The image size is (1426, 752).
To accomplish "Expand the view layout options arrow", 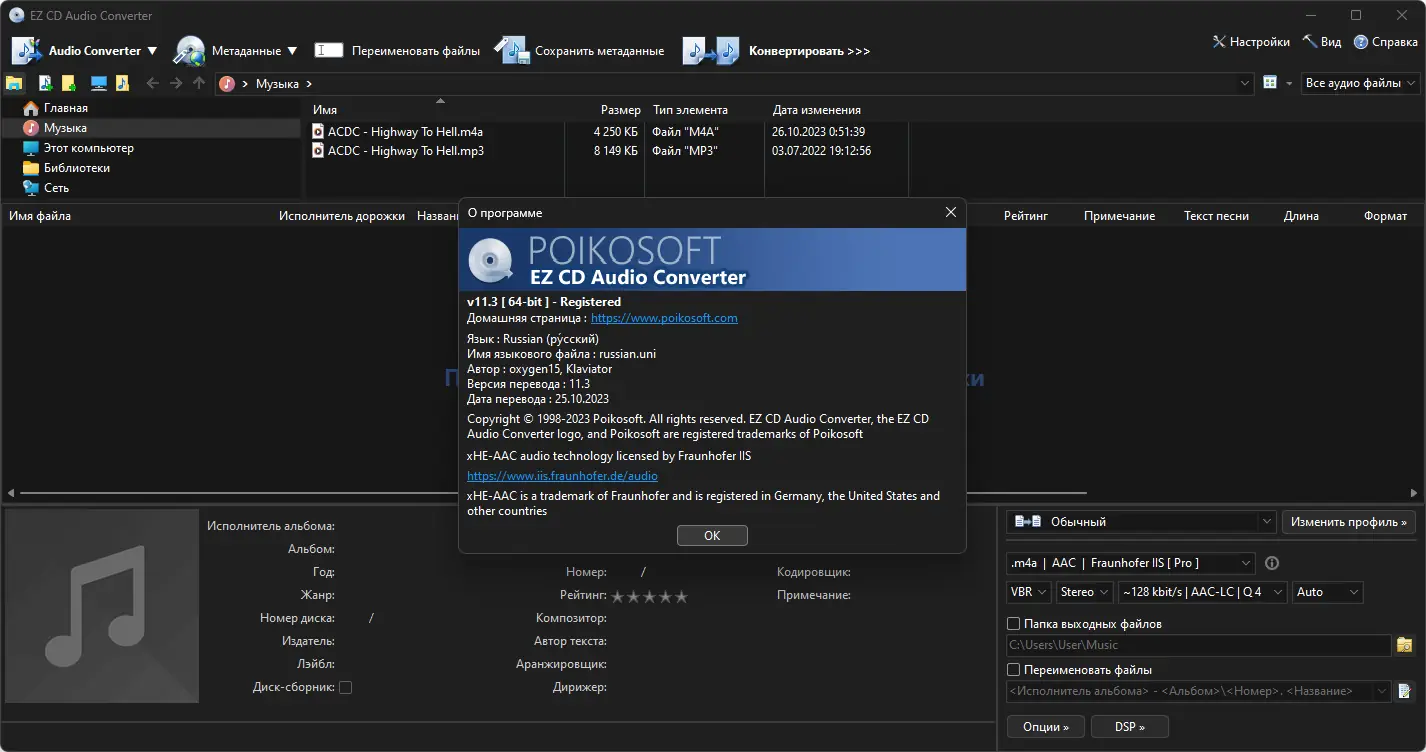I will click(x=1289, y=83).
